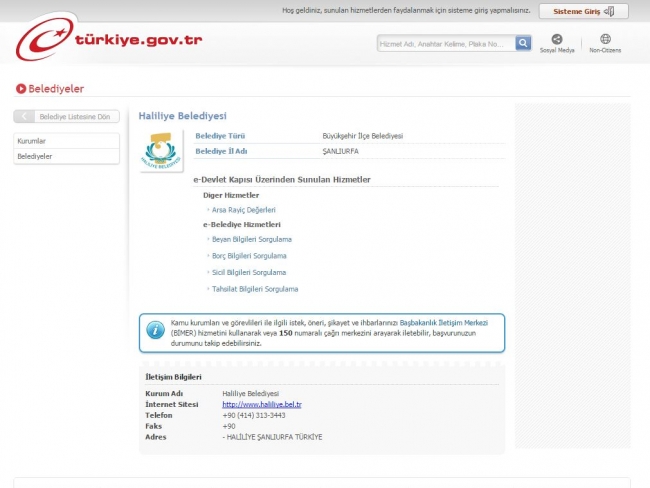Focus the Hizmet Adı search field

coord(446,44)
